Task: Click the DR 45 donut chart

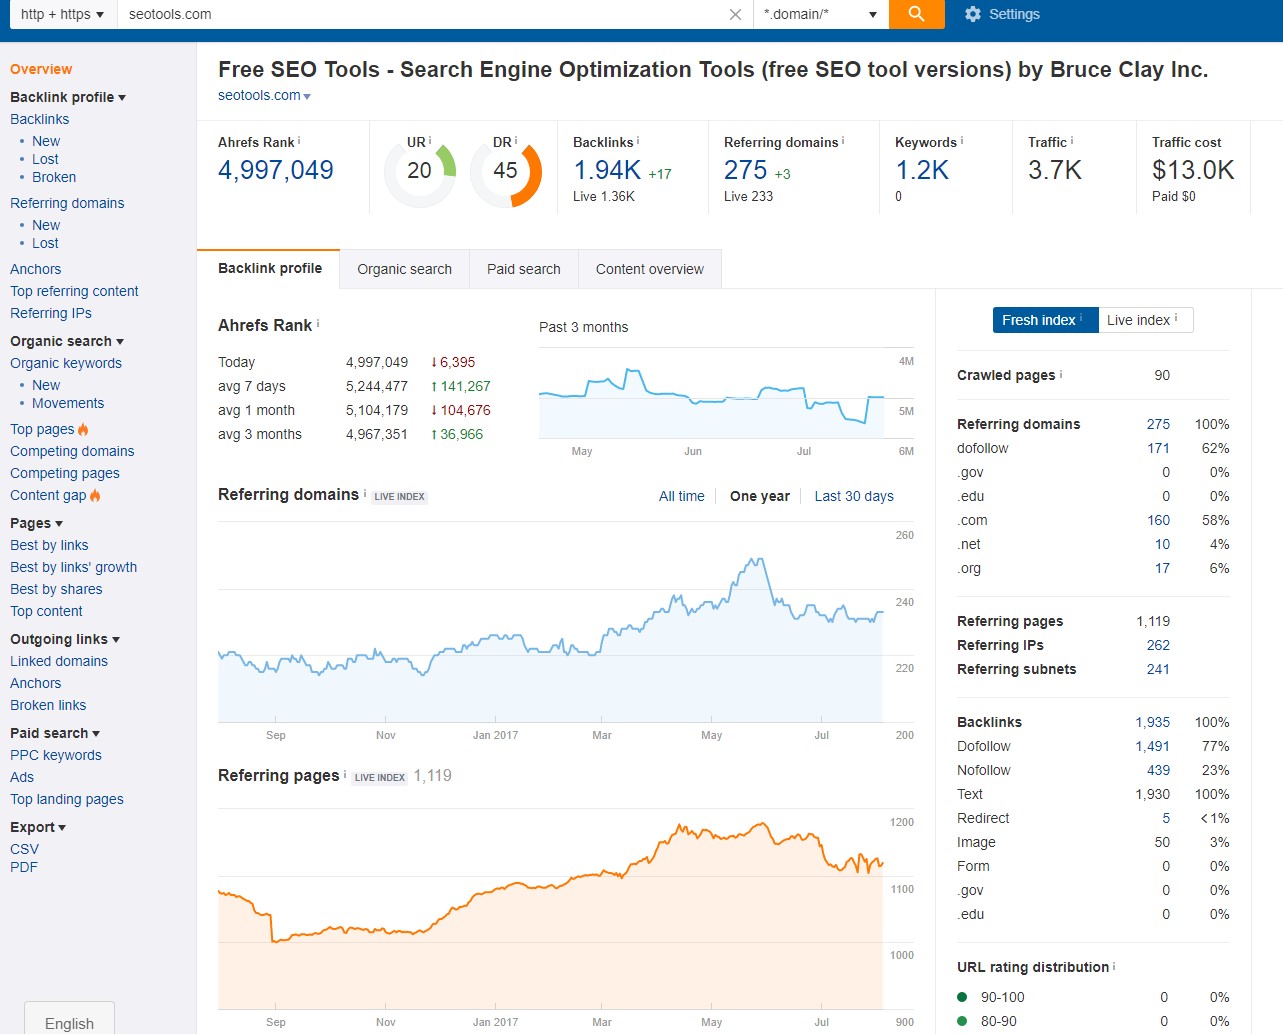Action: click(506, 171)
